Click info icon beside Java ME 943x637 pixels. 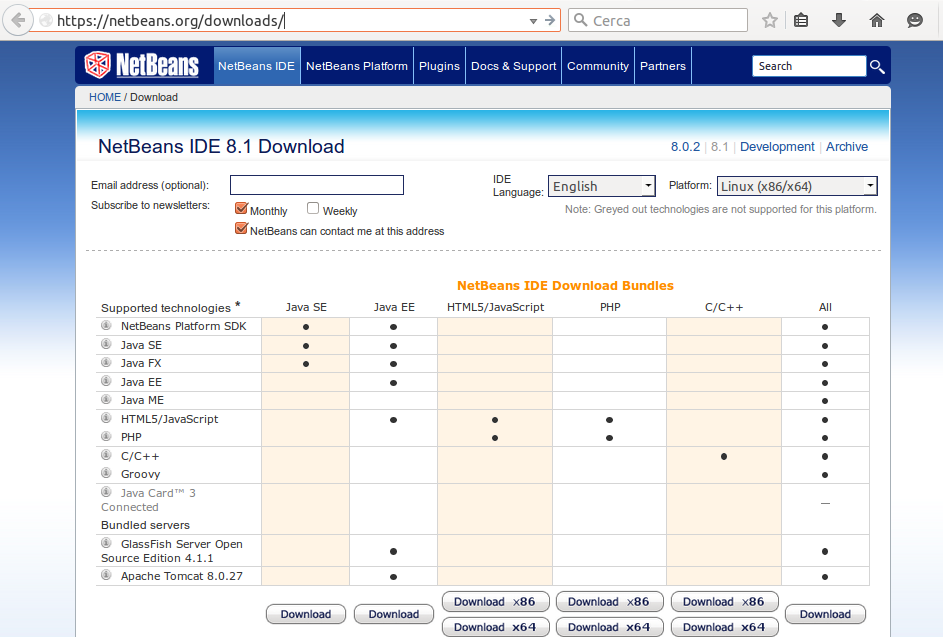(106, 399)
